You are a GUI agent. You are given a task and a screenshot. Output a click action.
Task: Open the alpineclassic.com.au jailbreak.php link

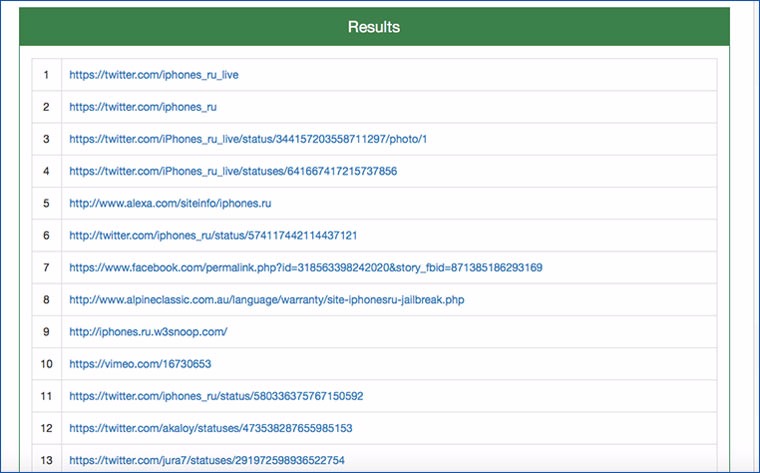point(267,300)
